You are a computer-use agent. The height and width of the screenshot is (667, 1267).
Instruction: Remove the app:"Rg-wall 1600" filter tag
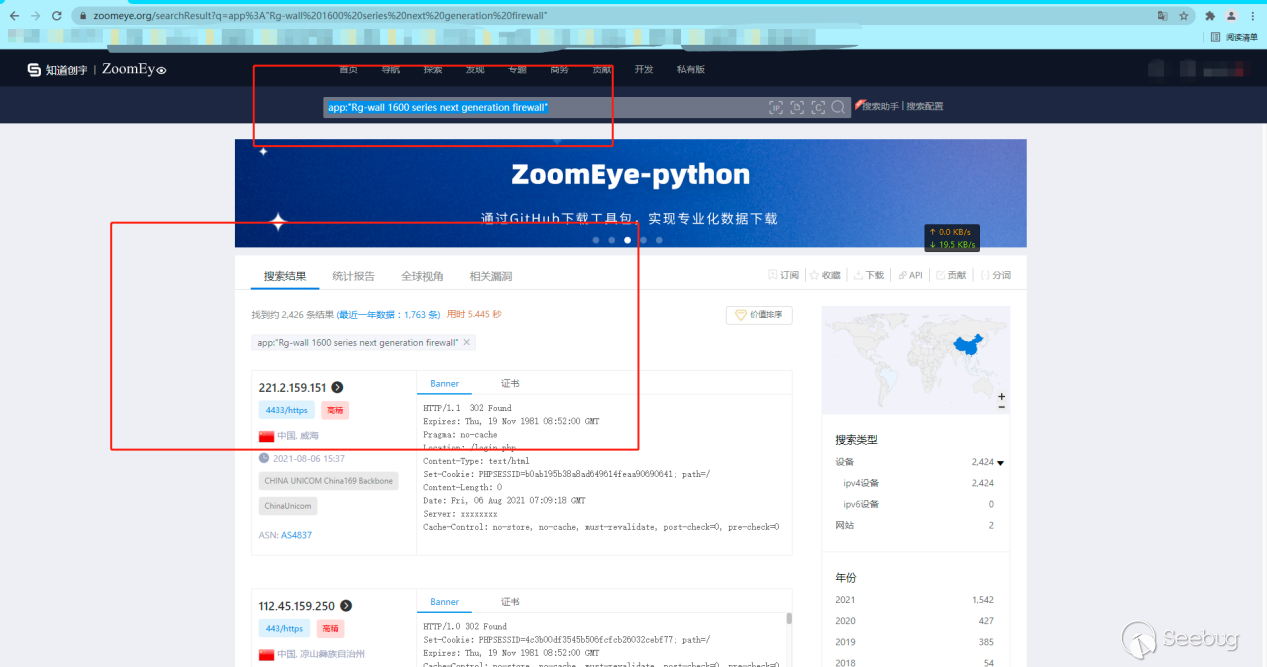[x=466, y=343]
